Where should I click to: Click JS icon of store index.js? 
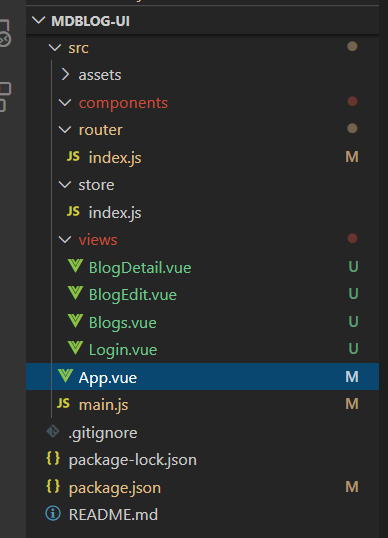pos(73,211)
